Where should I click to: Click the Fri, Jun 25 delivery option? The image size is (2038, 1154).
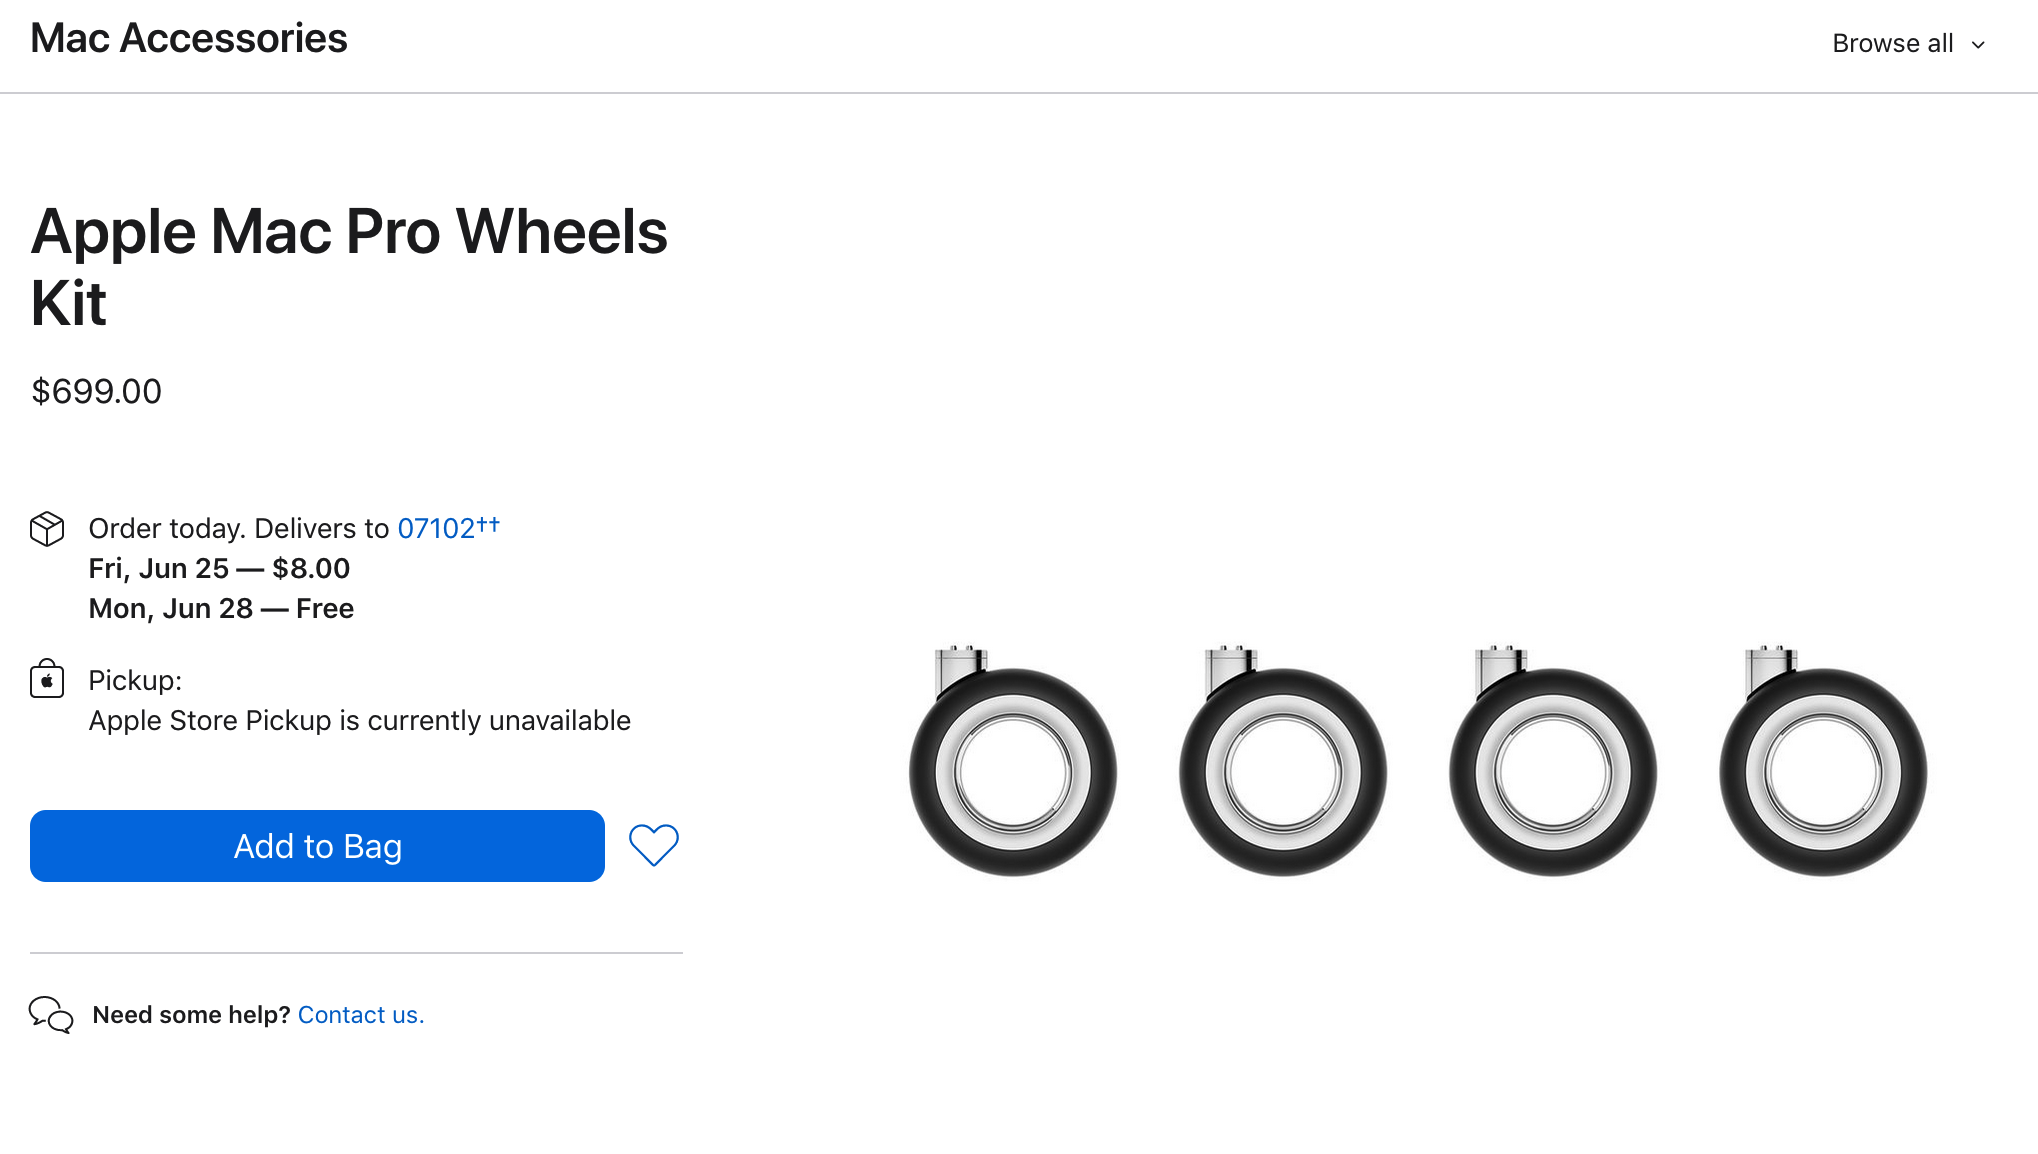pyautogui.click(x=219, y=569)
